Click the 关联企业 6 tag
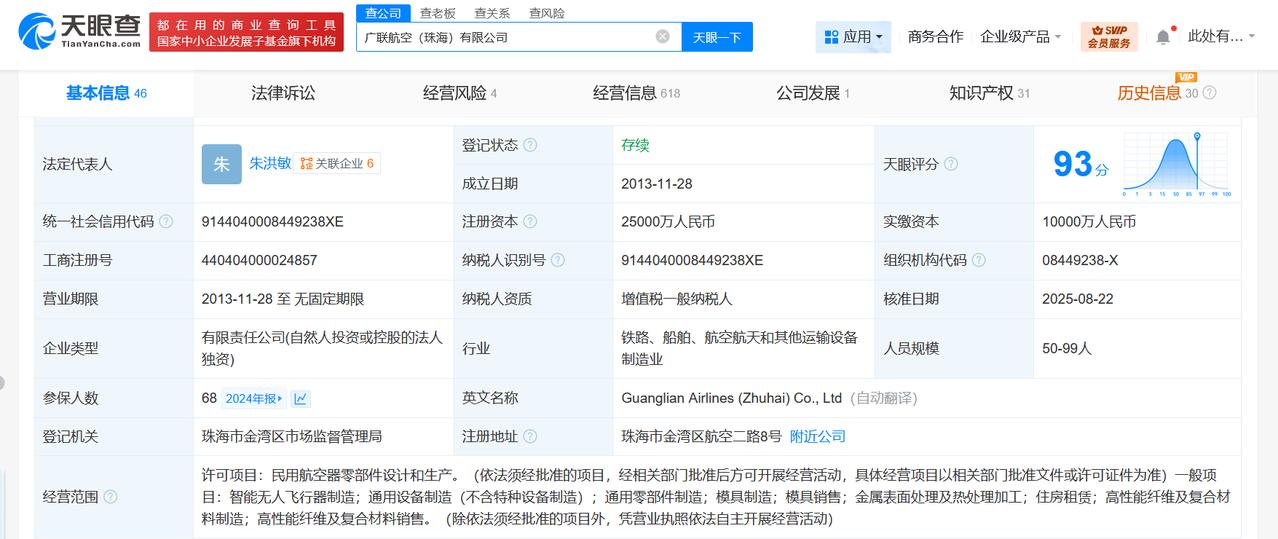 [x=337, y=163]
